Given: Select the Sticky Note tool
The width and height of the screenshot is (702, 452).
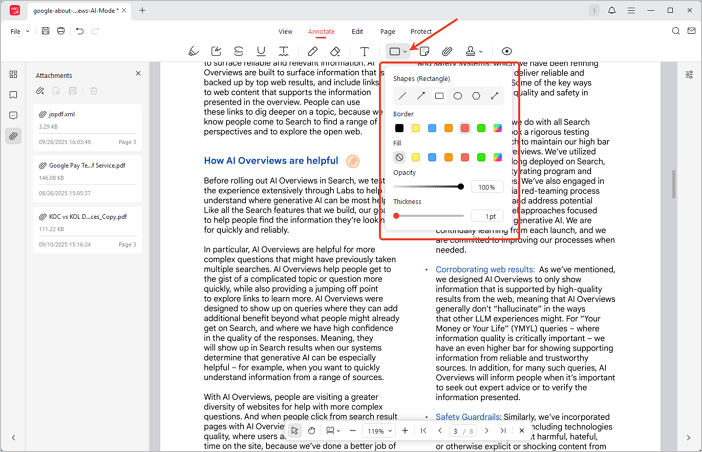Looking at the screenshot, I should click(424, 51).
